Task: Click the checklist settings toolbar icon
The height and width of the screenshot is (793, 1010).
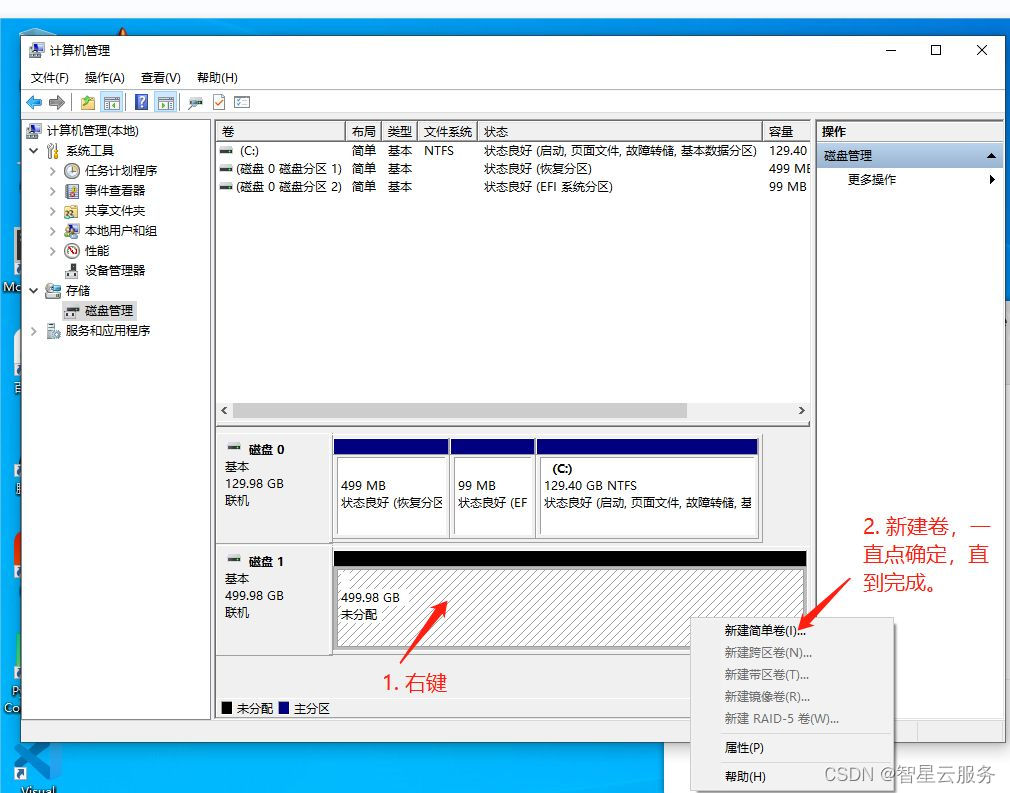Action: point(242,102)
